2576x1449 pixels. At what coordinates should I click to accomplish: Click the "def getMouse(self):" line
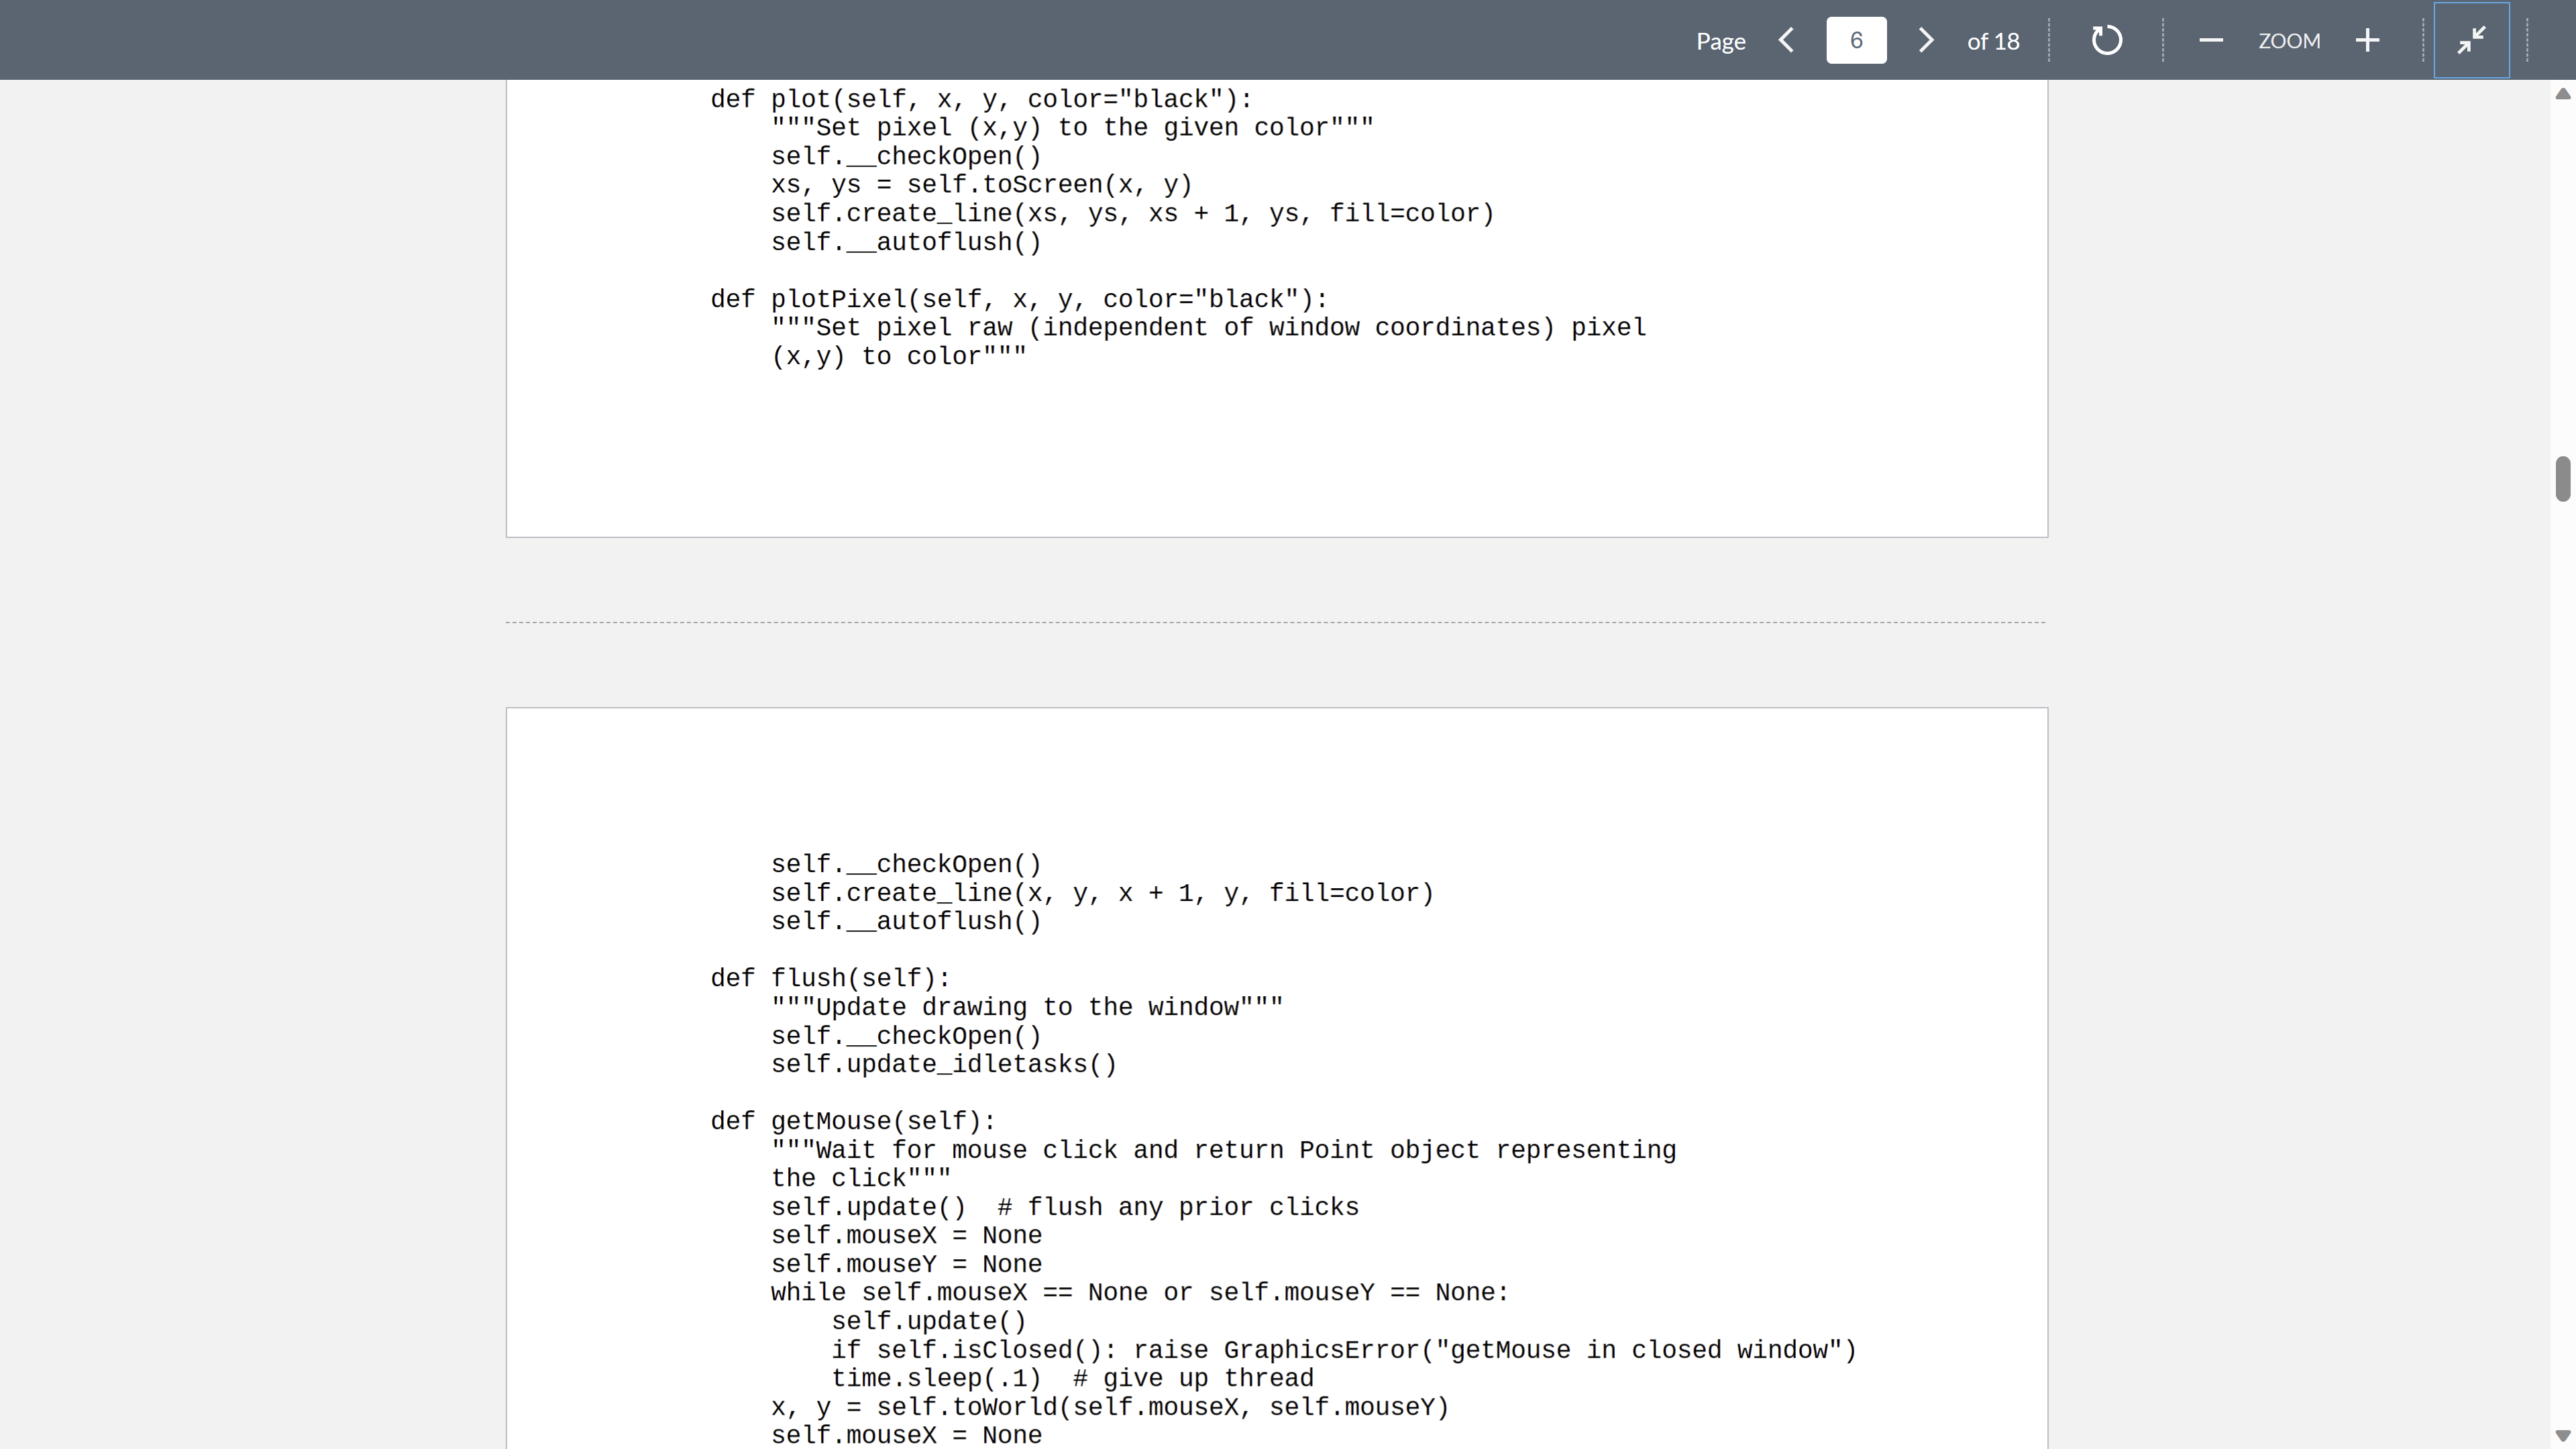click(x=853, y=1121)
